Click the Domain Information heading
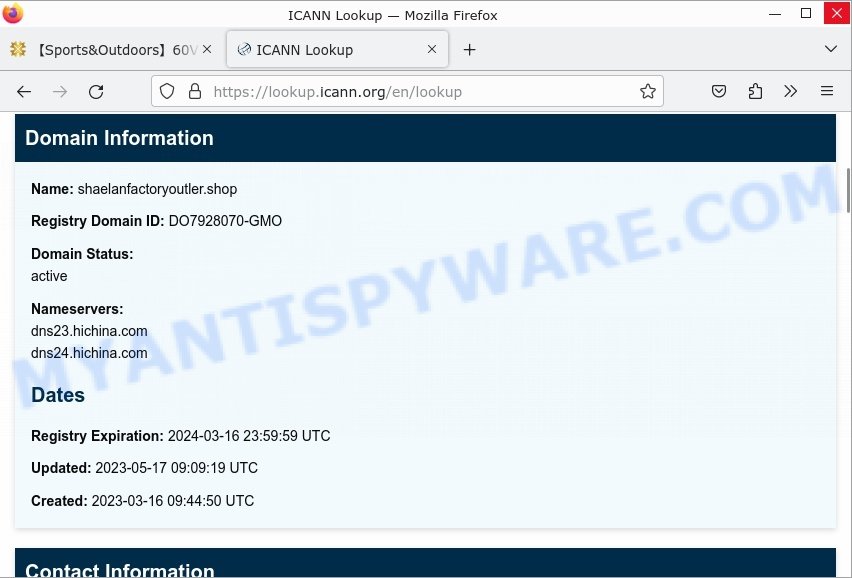 click(119, 138)
